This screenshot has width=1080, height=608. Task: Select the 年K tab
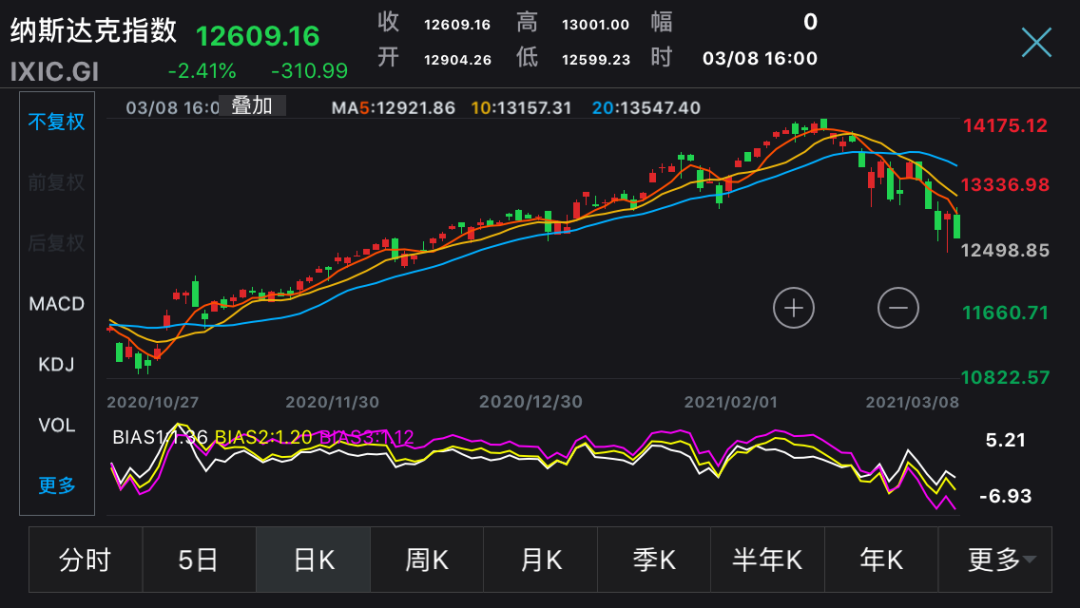[881, 560]
